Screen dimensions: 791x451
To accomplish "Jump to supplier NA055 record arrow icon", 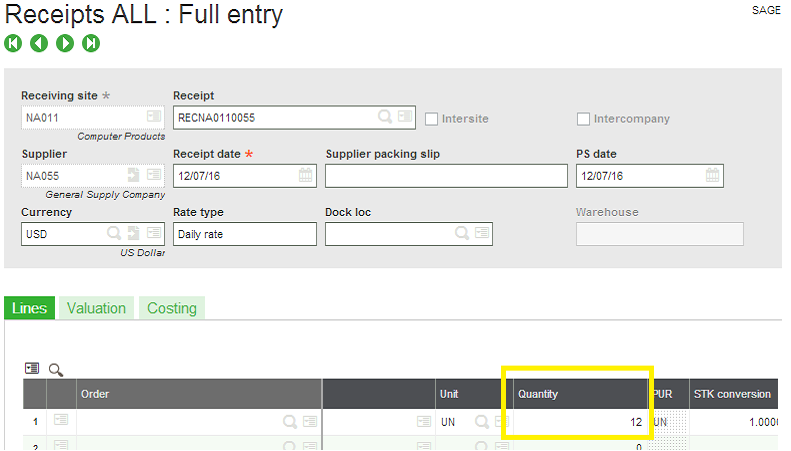I will click(x=133, y=175).
